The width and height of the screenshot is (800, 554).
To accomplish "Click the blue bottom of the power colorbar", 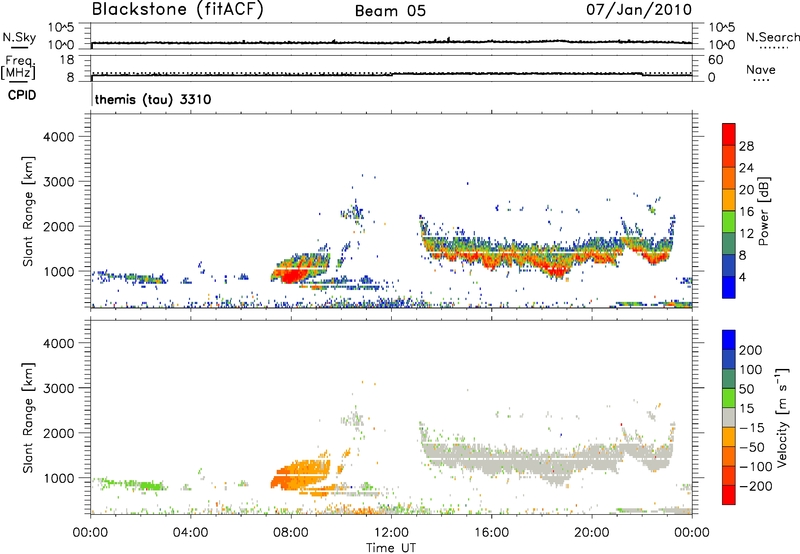I will click(x=729, y=288).
